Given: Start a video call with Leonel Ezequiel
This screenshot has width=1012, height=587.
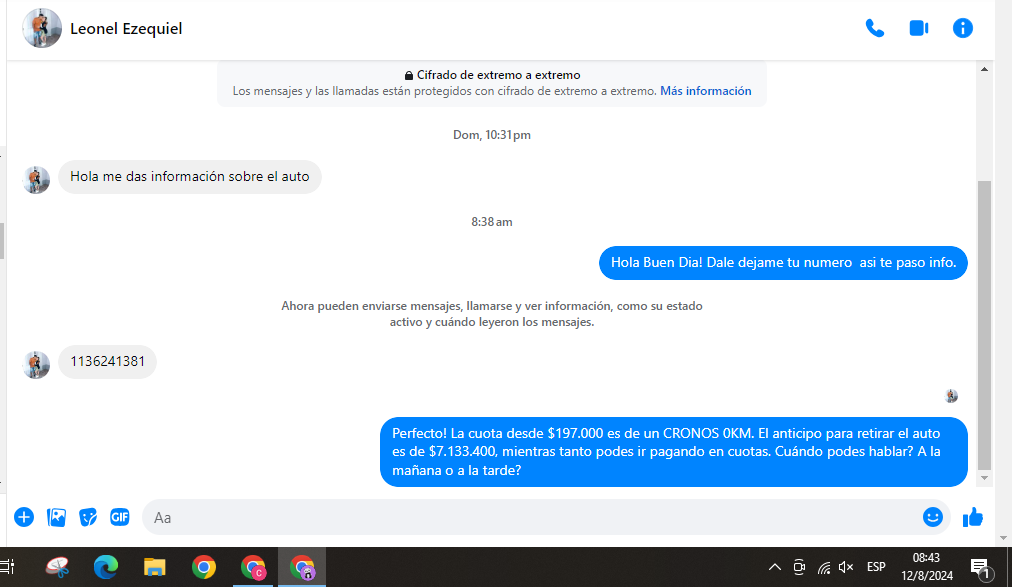Looking at the screenshot, I should 918,28.
